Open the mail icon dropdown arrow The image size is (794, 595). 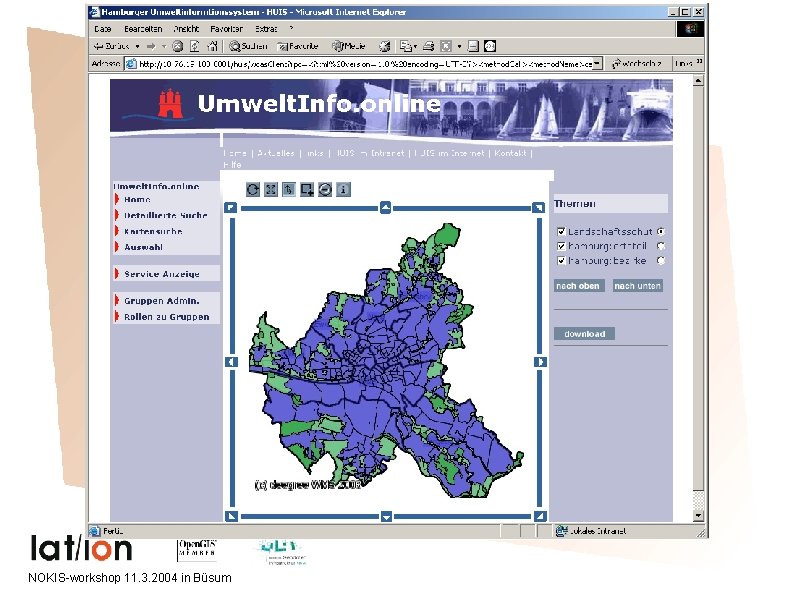pyautogui.click(x=415, y=46)
